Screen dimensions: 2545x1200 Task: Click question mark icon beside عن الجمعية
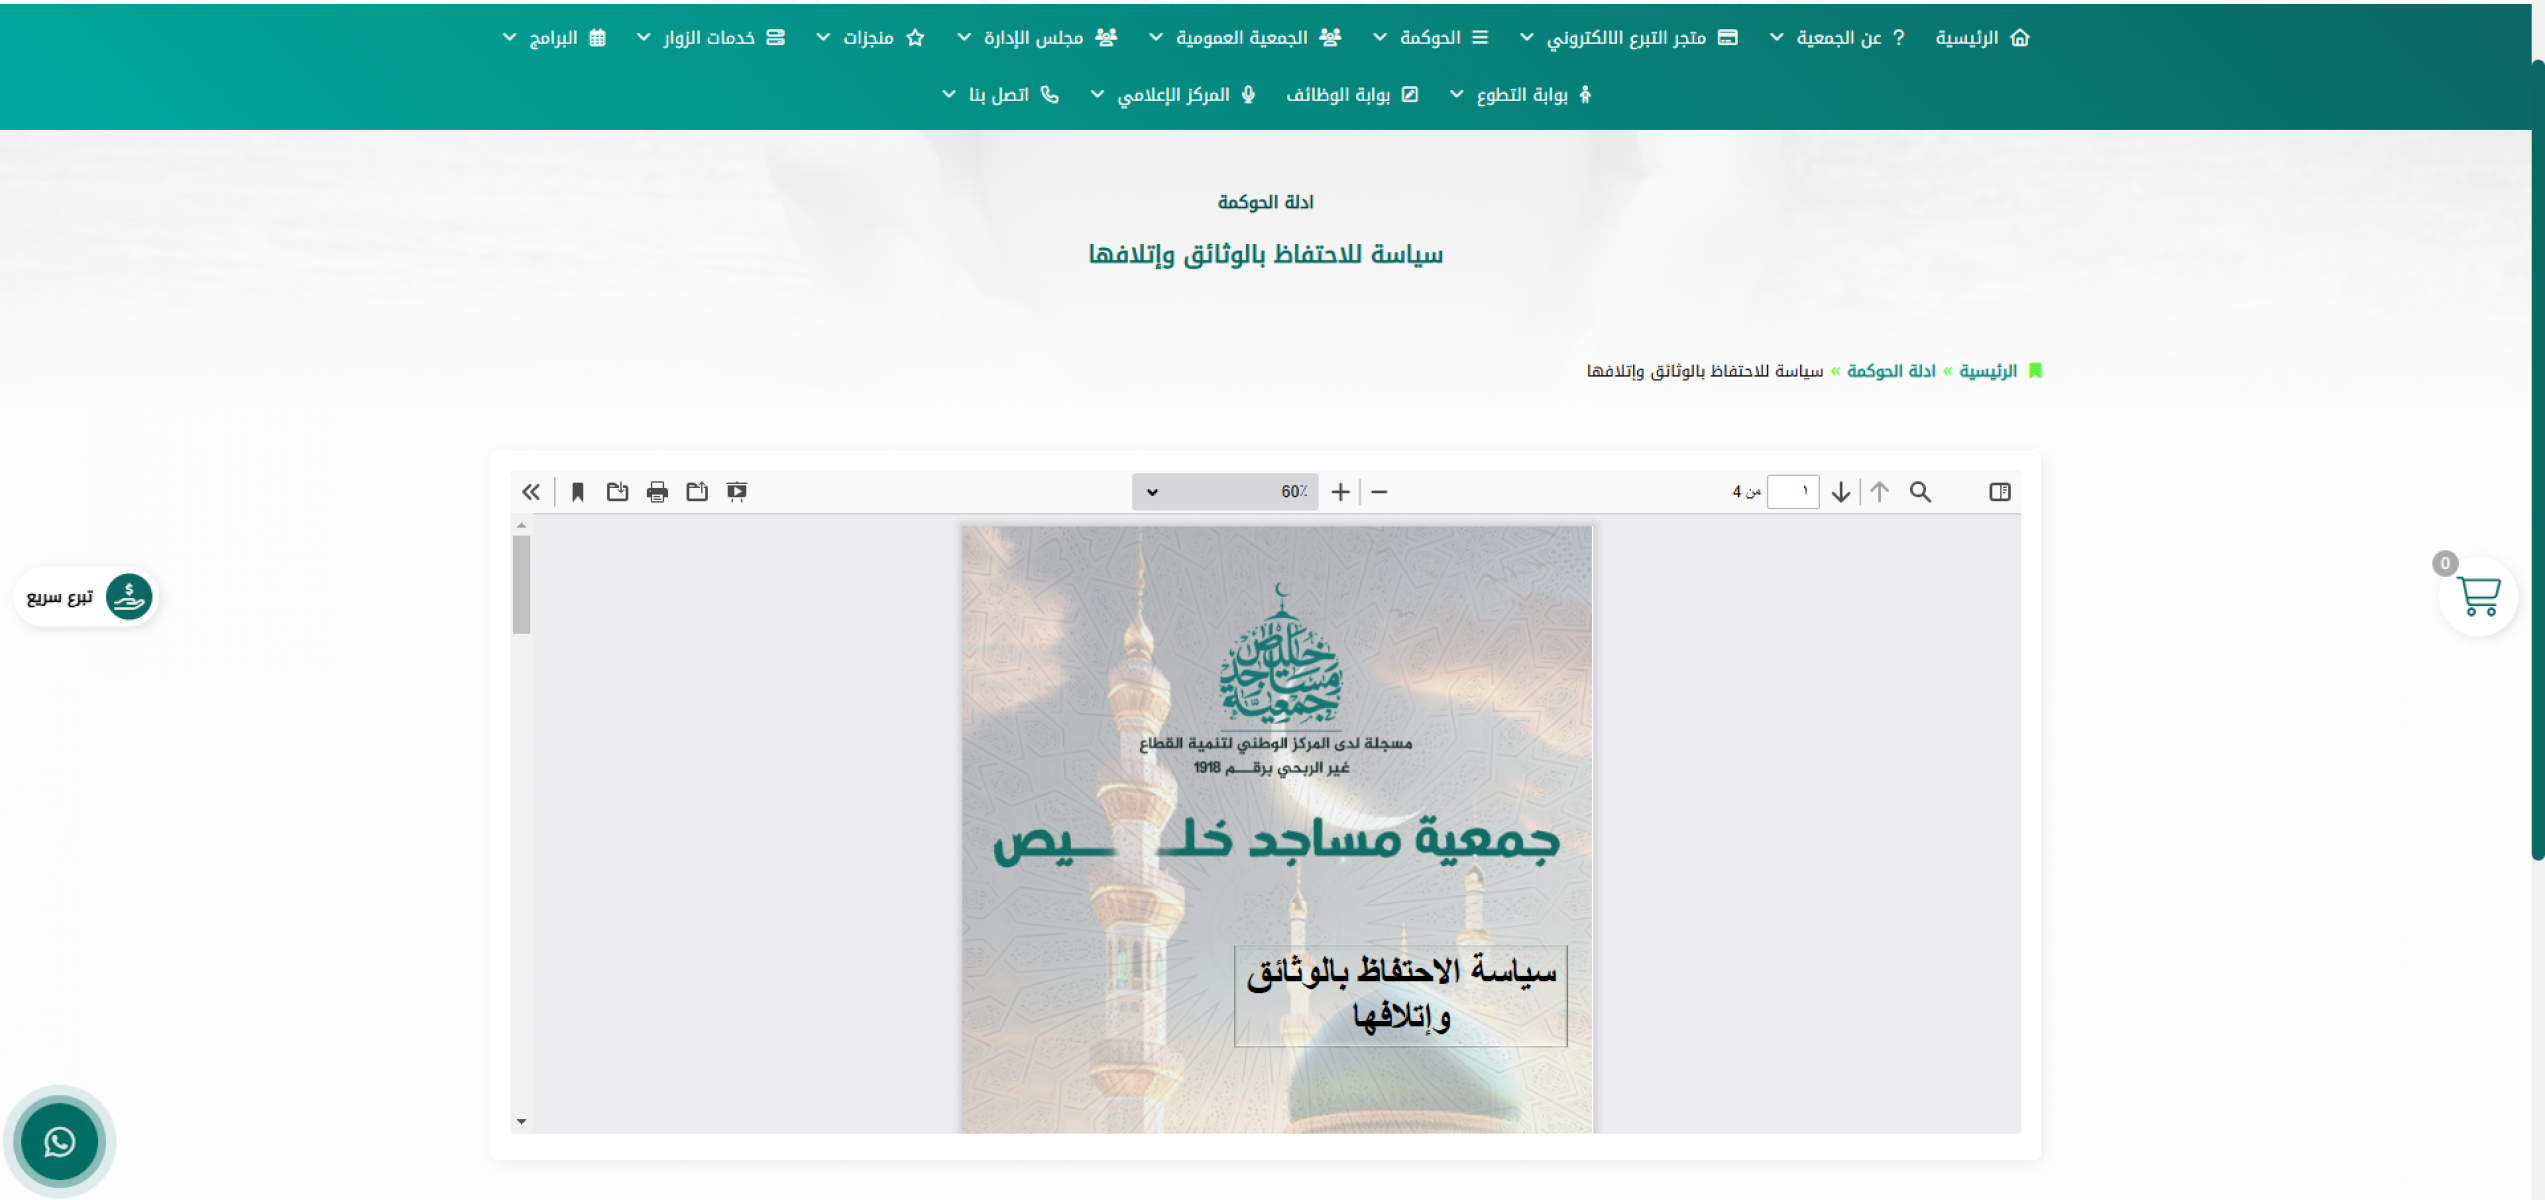click(1898, 38)
